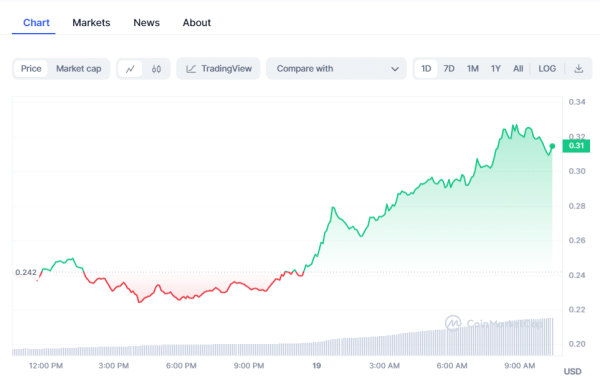Click the 0.30 price axis value
The width and height of the screenshot is (600, 387).
coord(577,171)
